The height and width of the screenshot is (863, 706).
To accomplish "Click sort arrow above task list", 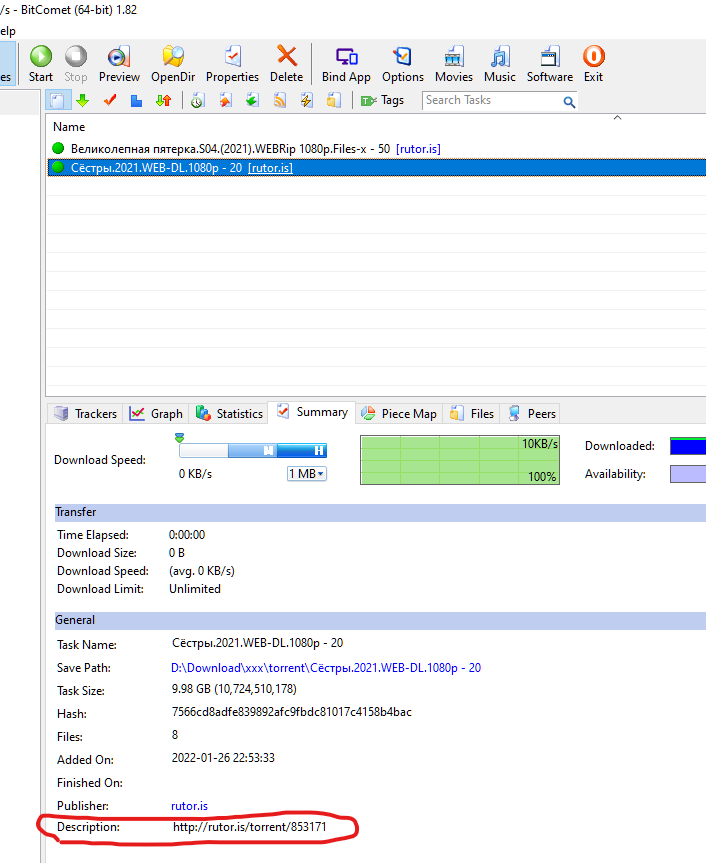I will point(617,117).
